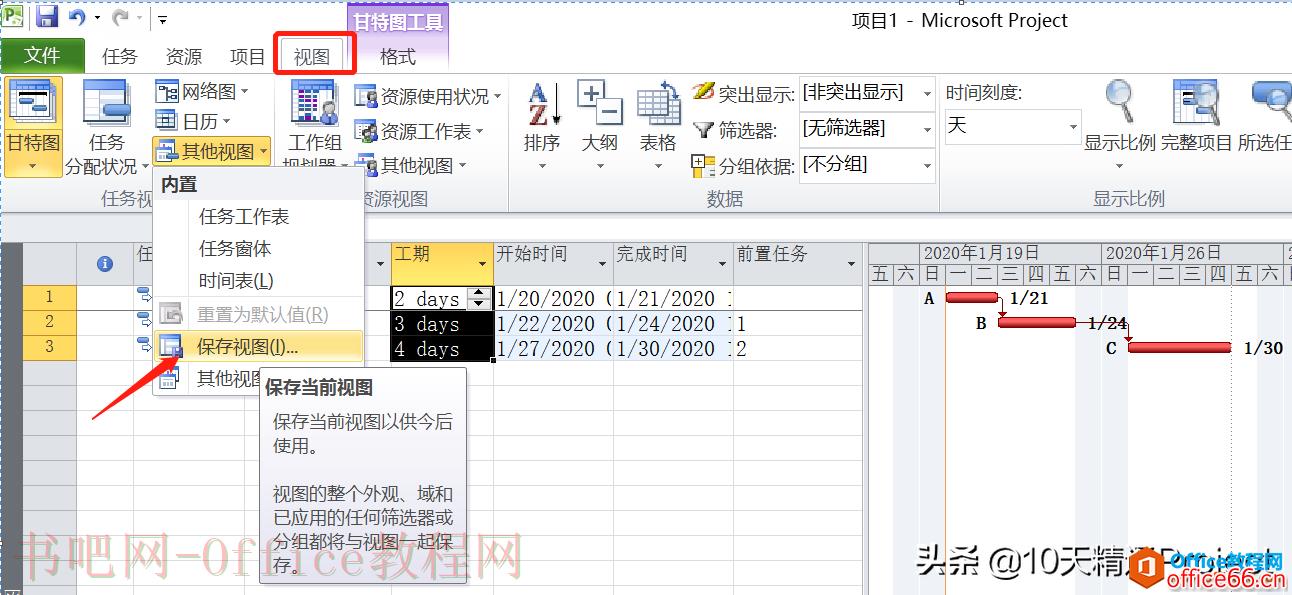
Task: Select finish date cell 1/30/2020
Action: pyautogui.click(x=673, y=348)
